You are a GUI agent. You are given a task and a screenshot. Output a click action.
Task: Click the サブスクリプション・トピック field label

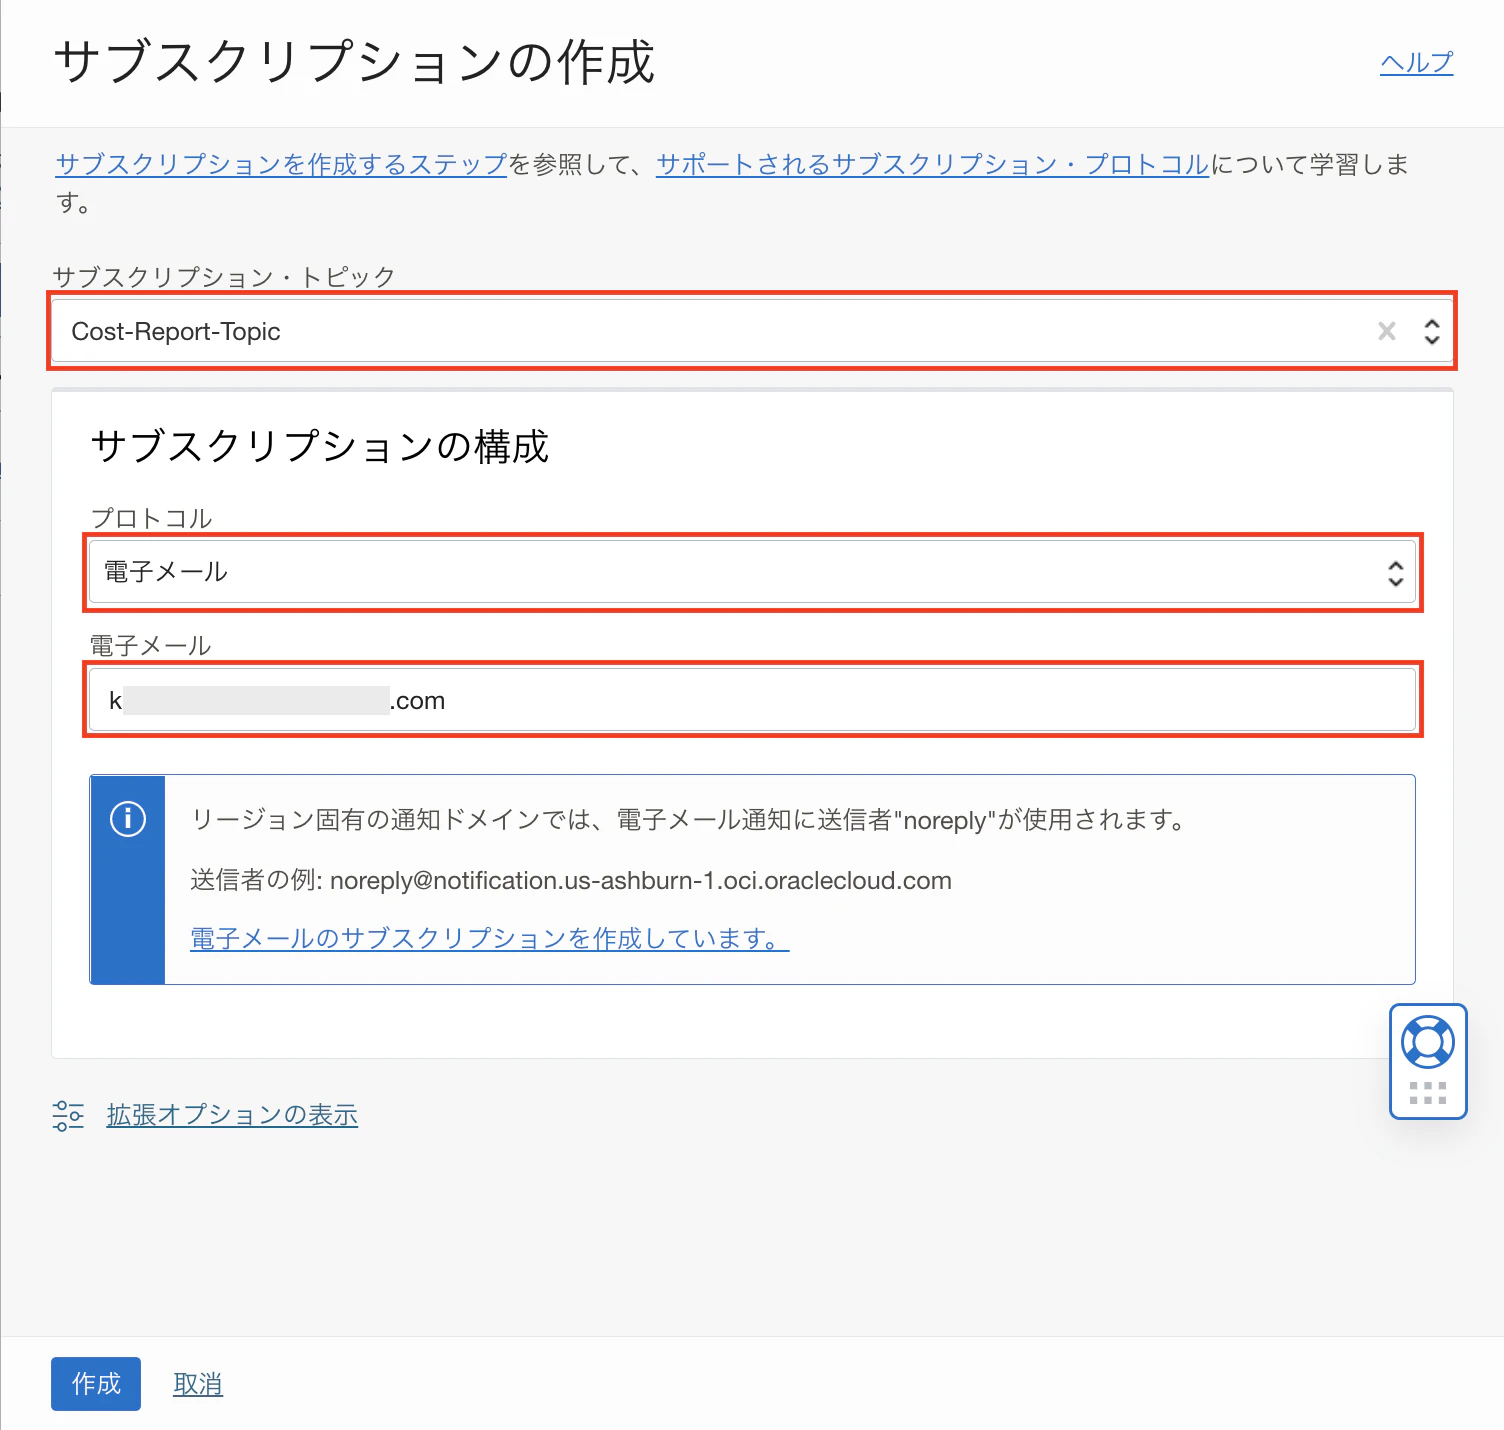(x=224, y=277)
